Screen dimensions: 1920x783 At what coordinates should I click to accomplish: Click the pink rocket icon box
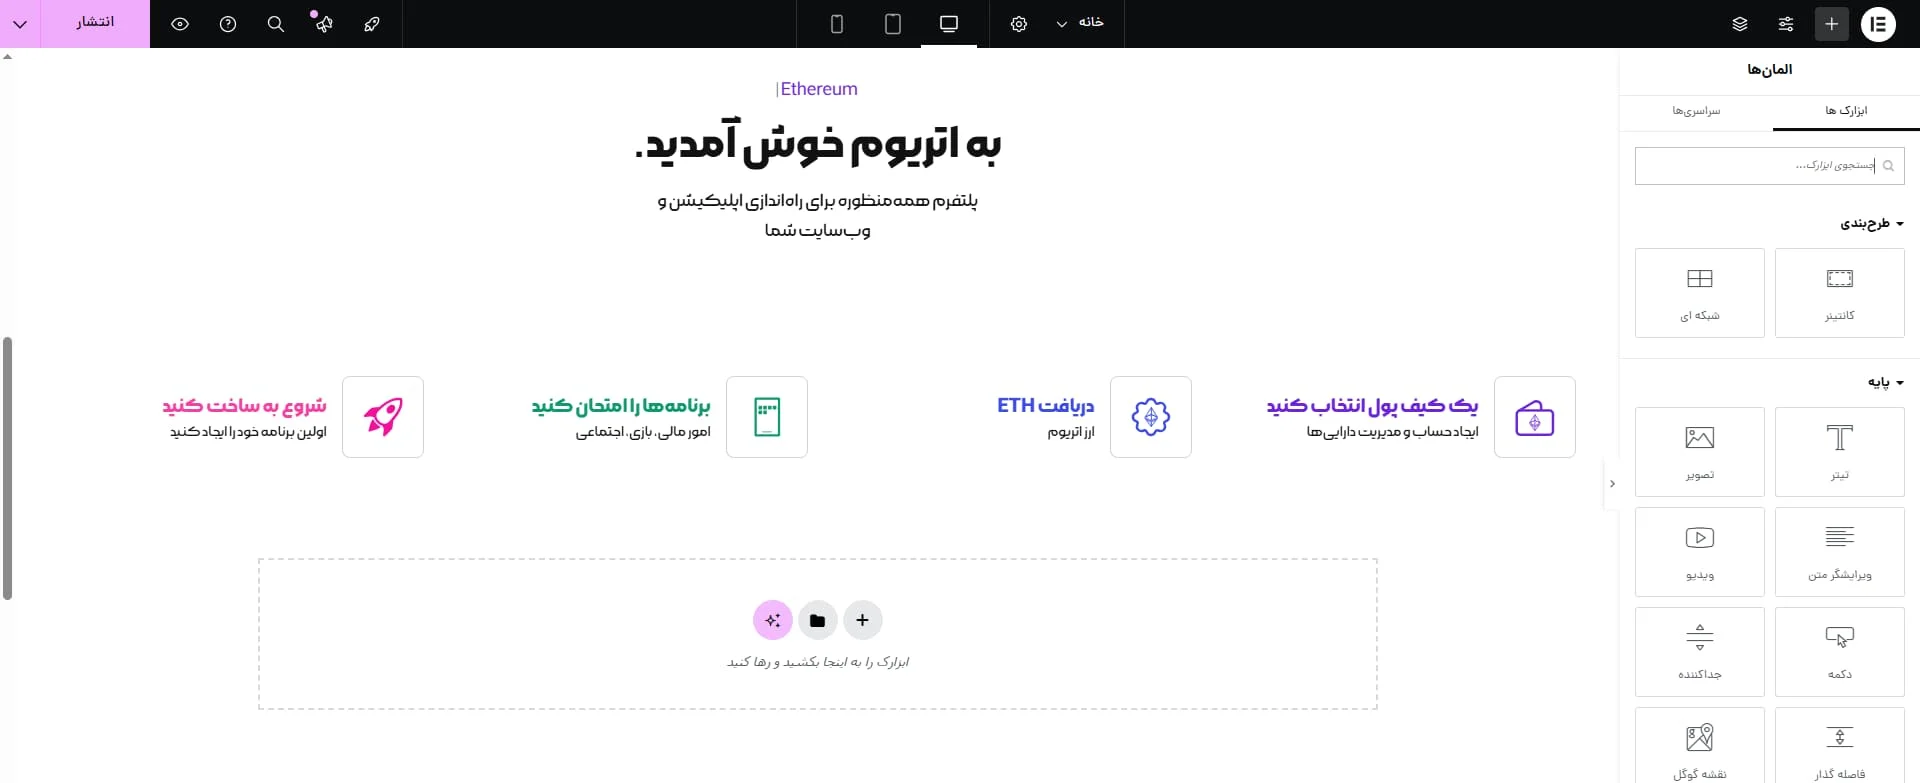click(383, 417)
